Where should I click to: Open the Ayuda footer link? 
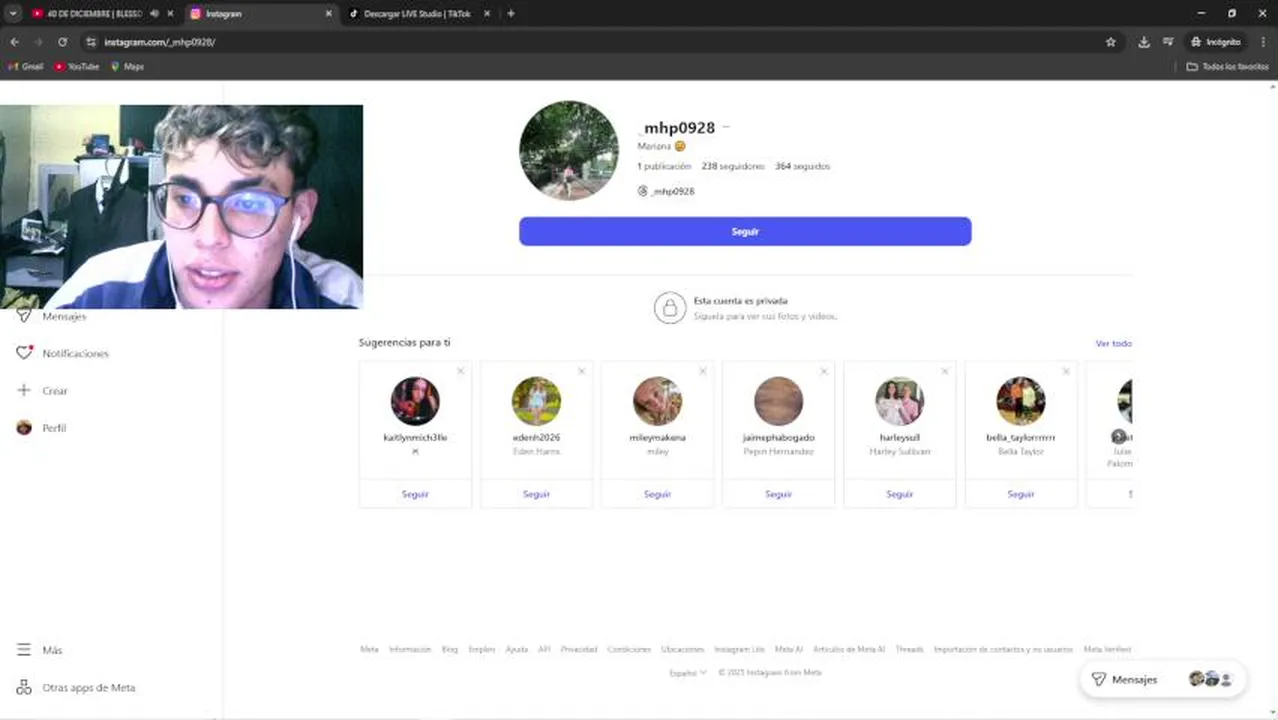point(516,649)
